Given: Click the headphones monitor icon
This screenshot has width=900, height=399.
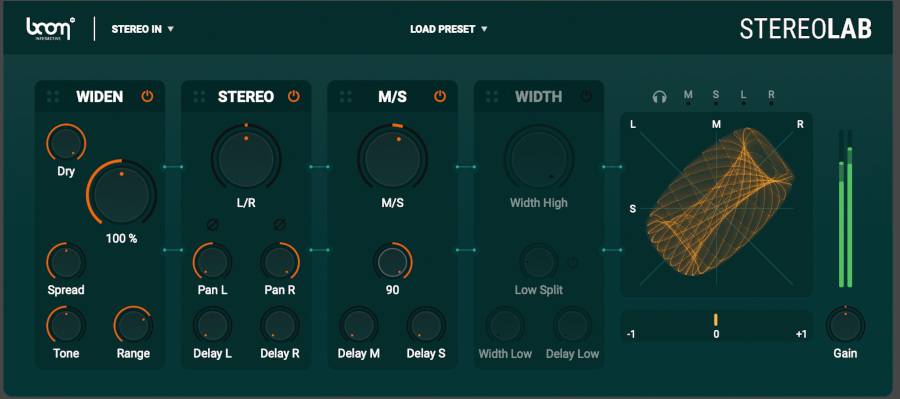Looking at the screenshot, I should pos(660,96).
